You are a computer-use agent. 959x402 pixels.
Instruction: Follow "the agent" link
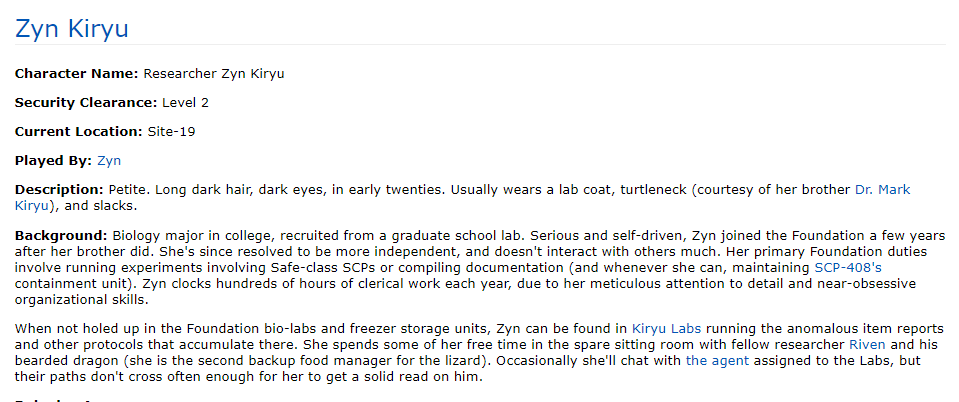coord(717,361)
